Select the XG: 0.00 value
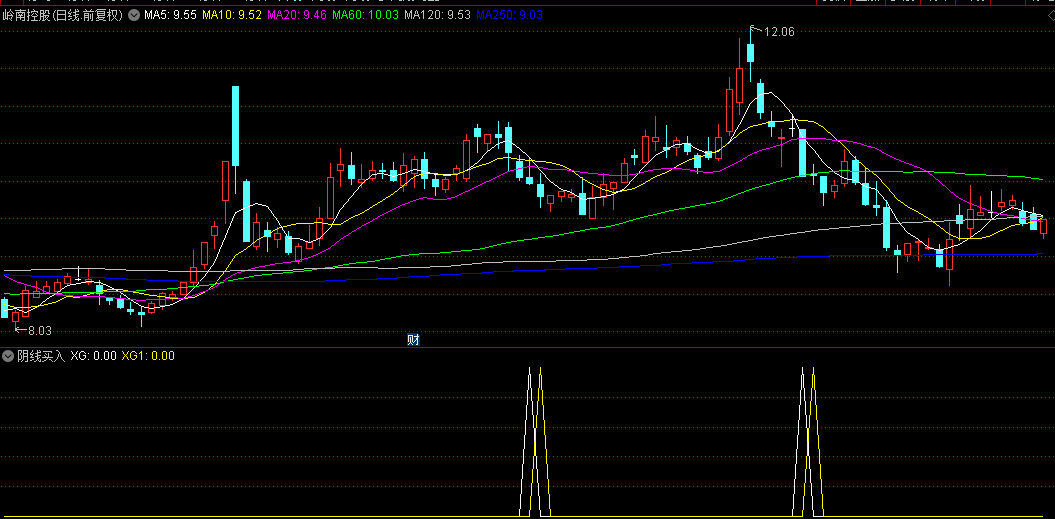This screenshot has width=1055, height=519. (94, 356)
